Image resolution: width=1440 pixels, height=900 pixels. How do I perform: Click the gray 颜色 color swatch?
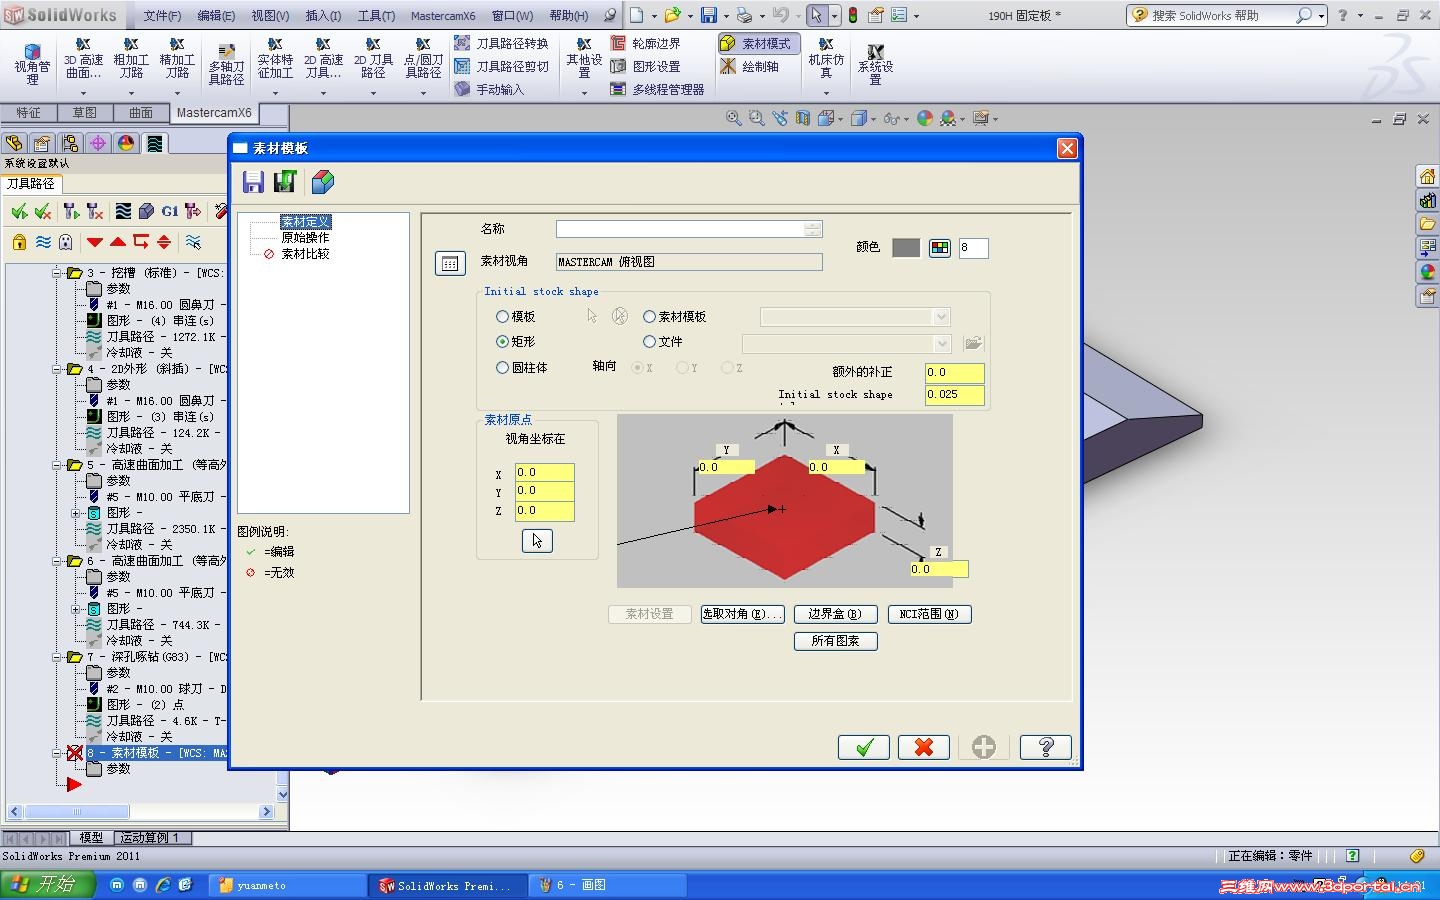[906, 248]
